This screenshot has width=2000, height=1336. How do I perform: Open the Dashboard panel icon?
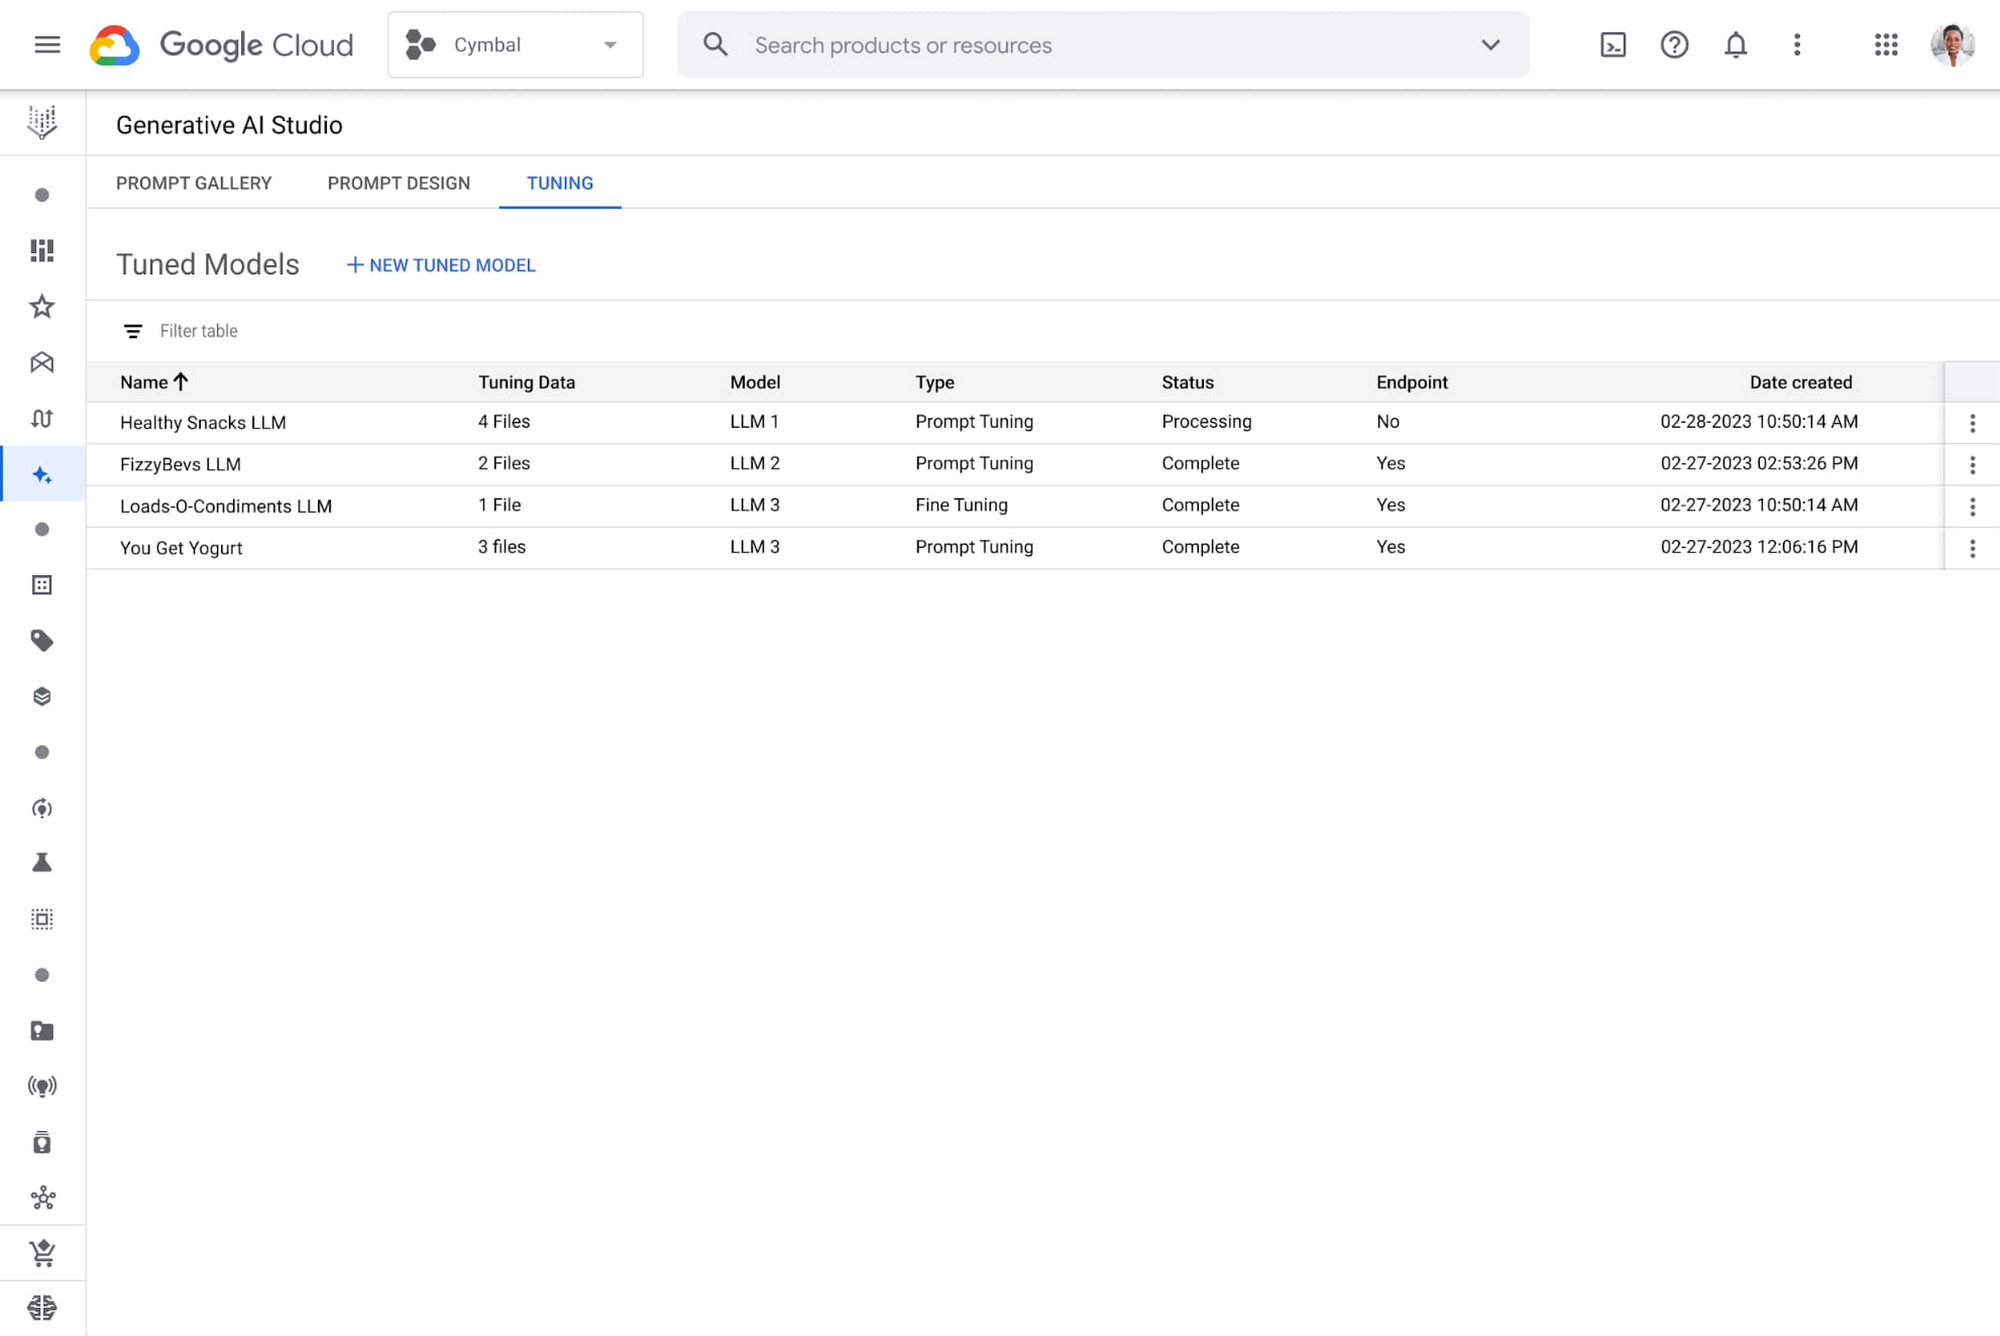click(42, 250)
